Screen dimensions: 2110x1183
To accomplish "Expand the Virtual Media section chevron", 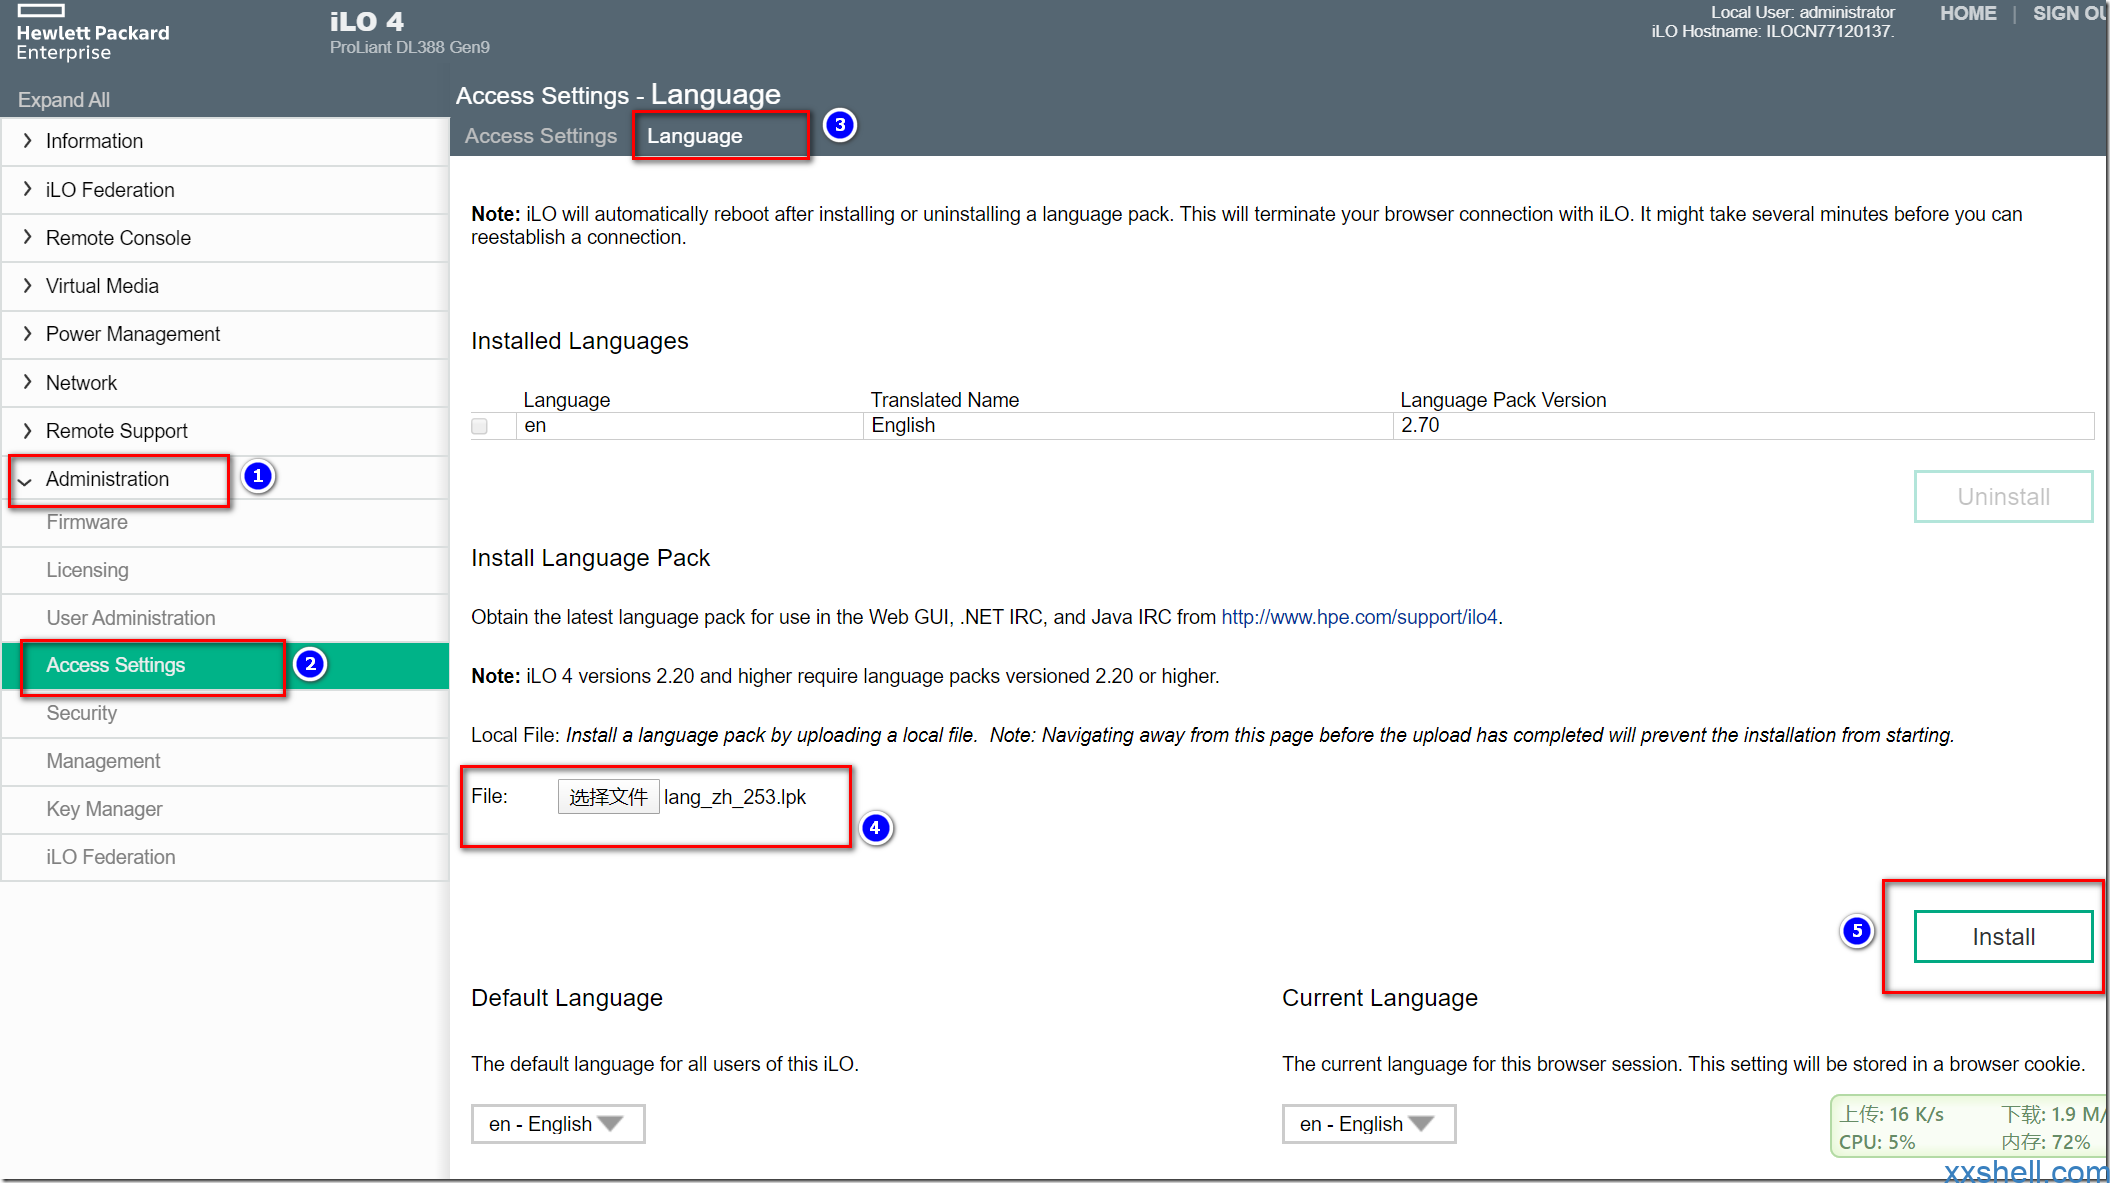I will click(x=27, y=285).
